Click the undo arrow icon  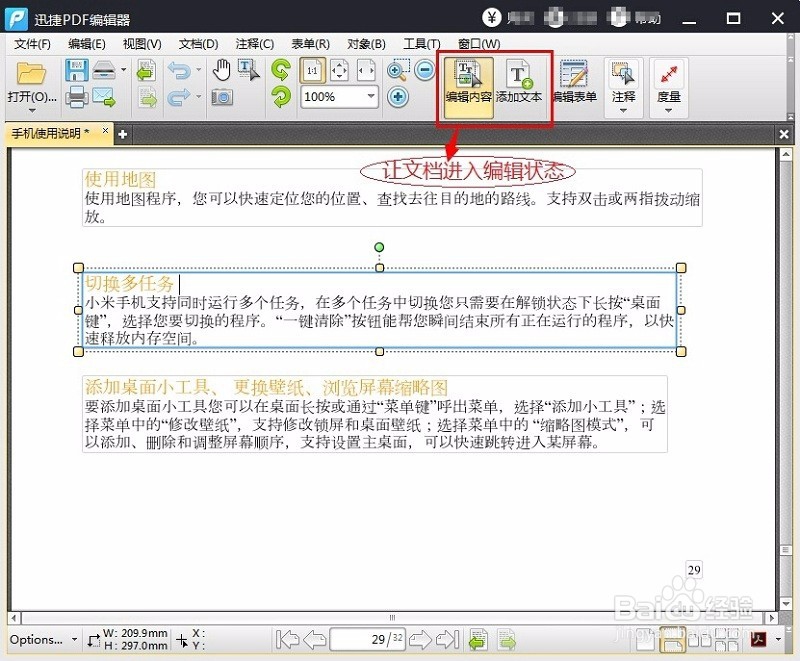click(x=179, y=70)
